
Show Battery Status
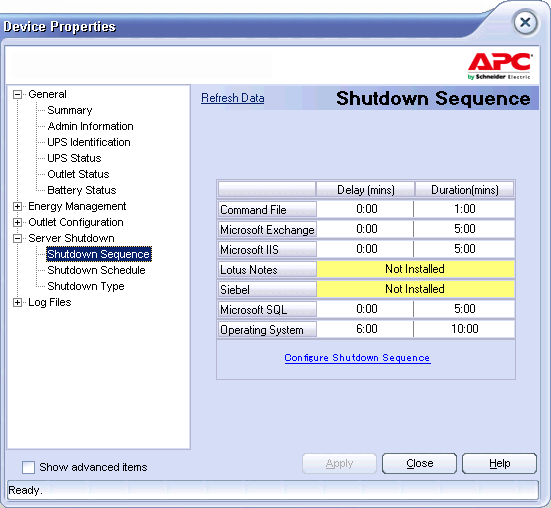pos(82,190)
